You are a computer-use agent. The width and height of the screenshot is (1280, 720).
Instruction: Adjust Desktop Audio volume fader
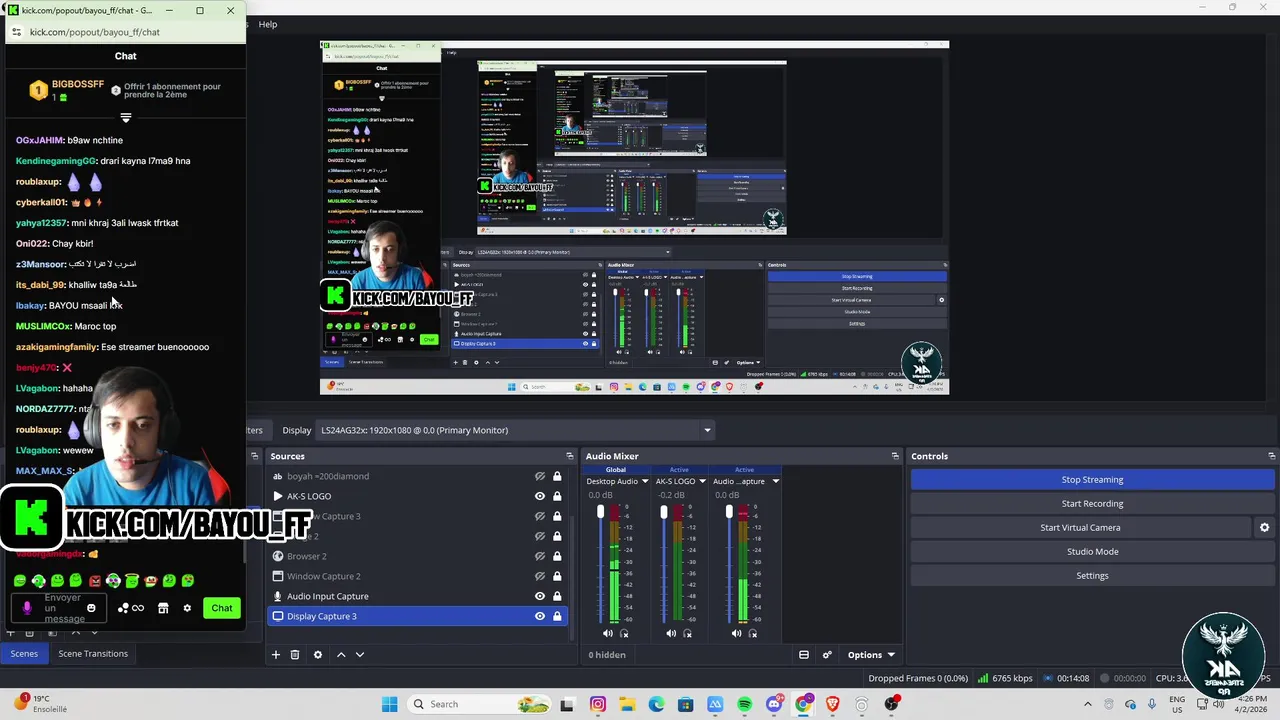coord(600,512)
